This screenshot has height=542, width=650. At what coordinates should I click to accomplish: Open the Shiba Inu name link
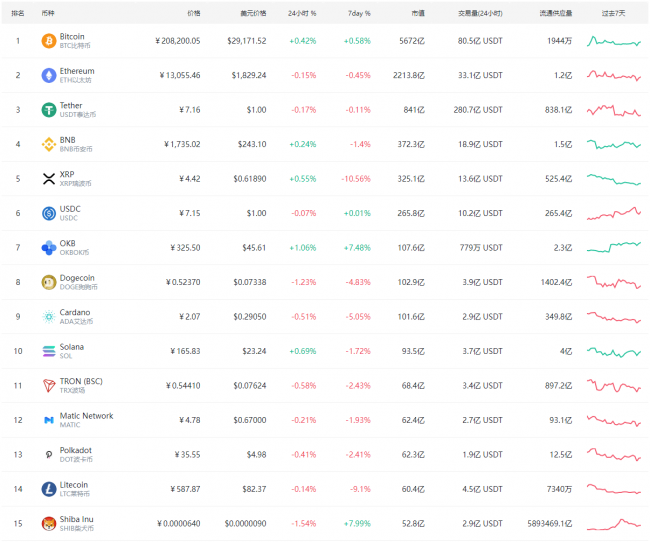click(76, 519)
